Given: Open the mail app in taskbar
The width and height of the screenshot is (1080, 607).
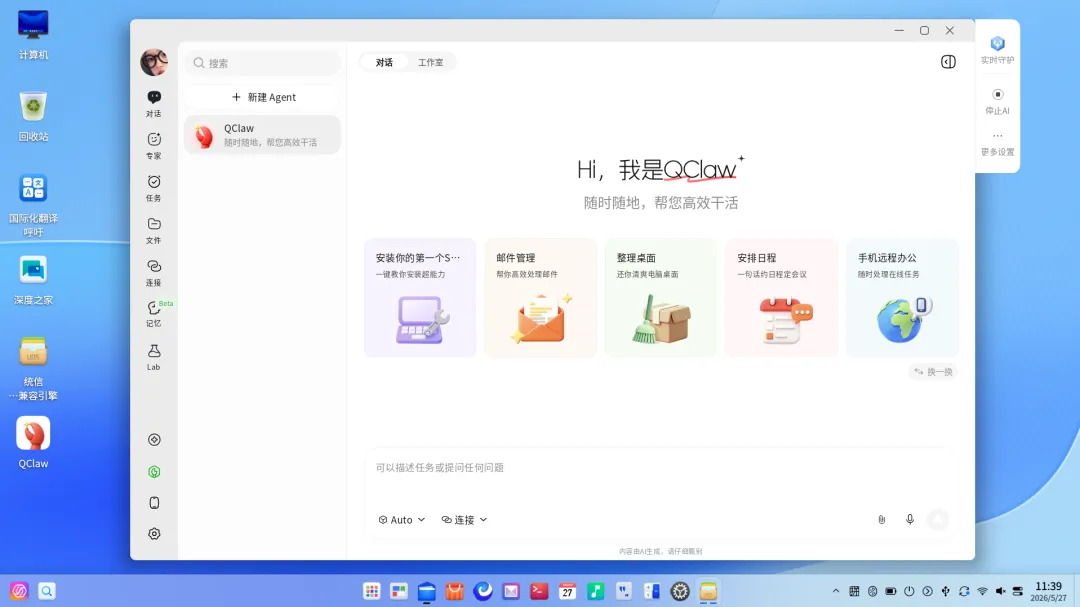Looking at the screenshot, I should 511,591.
